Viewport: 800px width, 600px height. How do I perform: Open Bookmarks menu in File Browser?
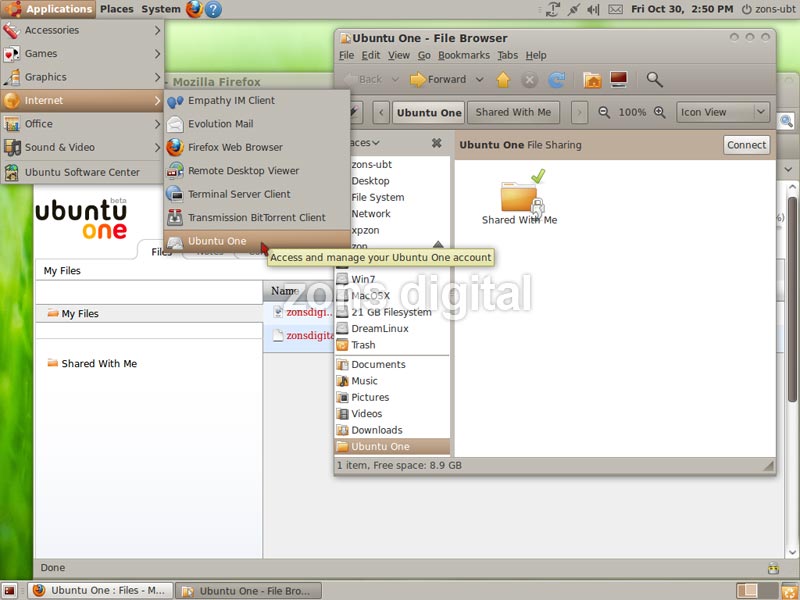[464, 55]
